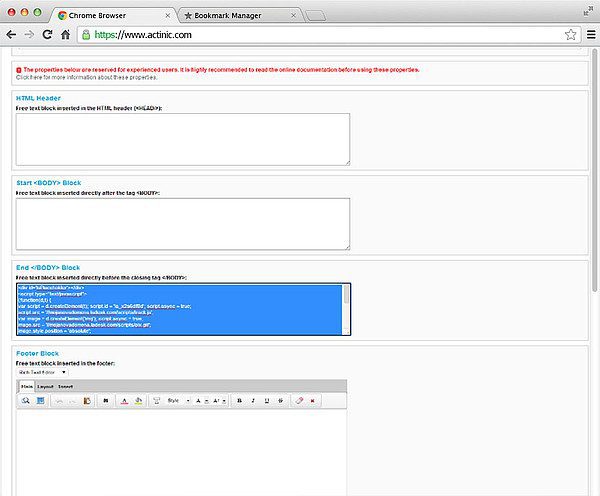Switch to the Layout editor tab
The image size is (600, 496).
46,385
